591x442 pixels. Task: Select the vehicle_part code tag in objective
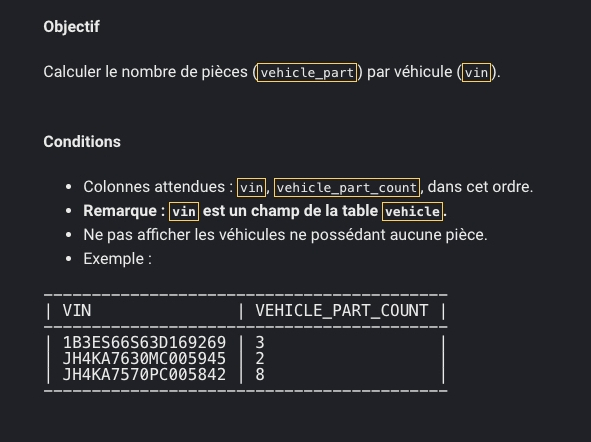pyautogui.click(x=307, y=72)
